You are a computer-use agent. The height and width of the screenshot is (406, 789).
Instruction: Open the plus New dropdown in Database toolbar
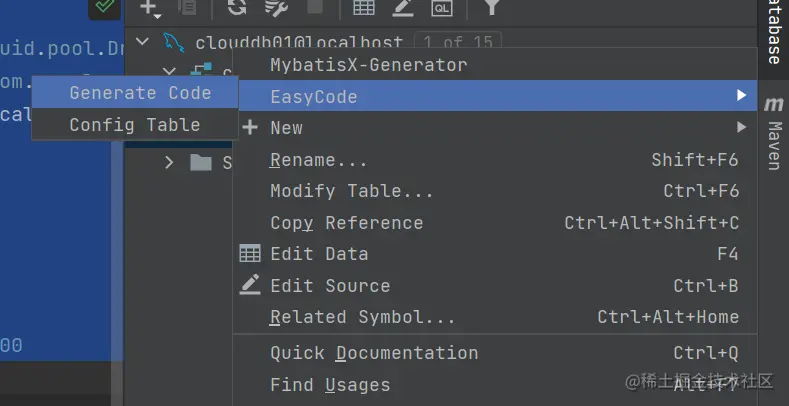click(150, 8)
